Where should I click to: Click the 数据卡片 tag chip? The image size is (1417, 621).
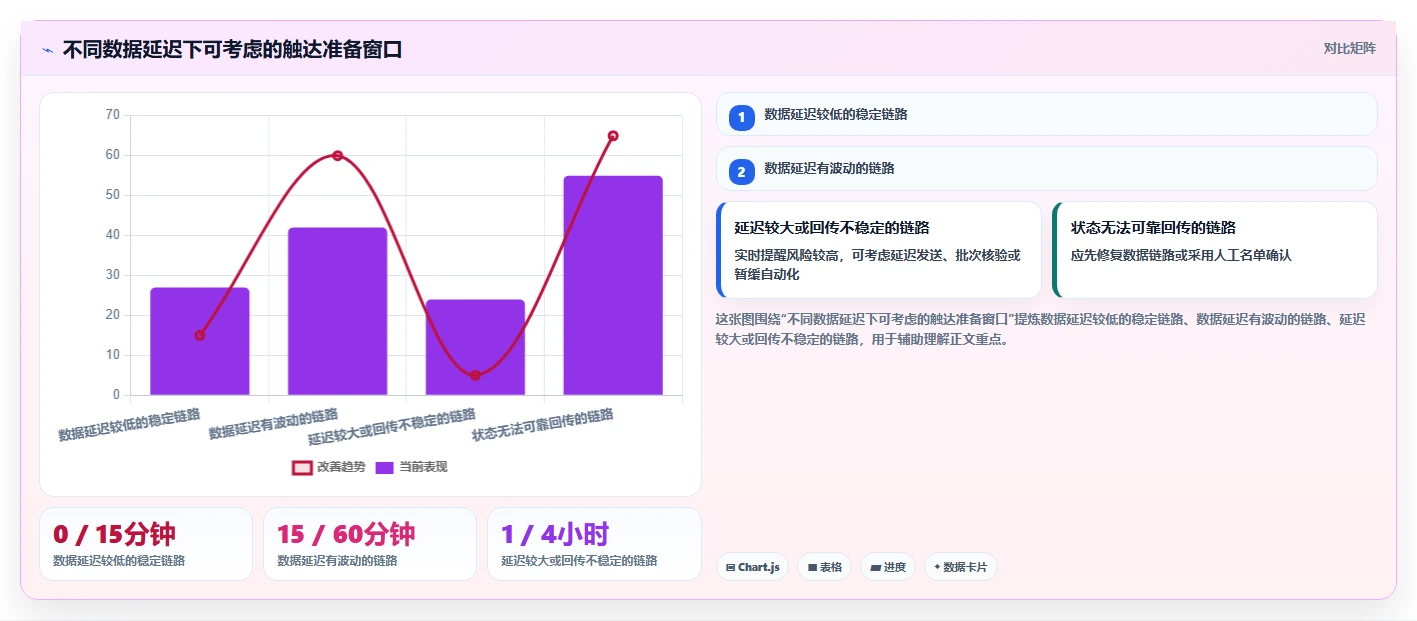pyautogui.click(x=960, y=567)
